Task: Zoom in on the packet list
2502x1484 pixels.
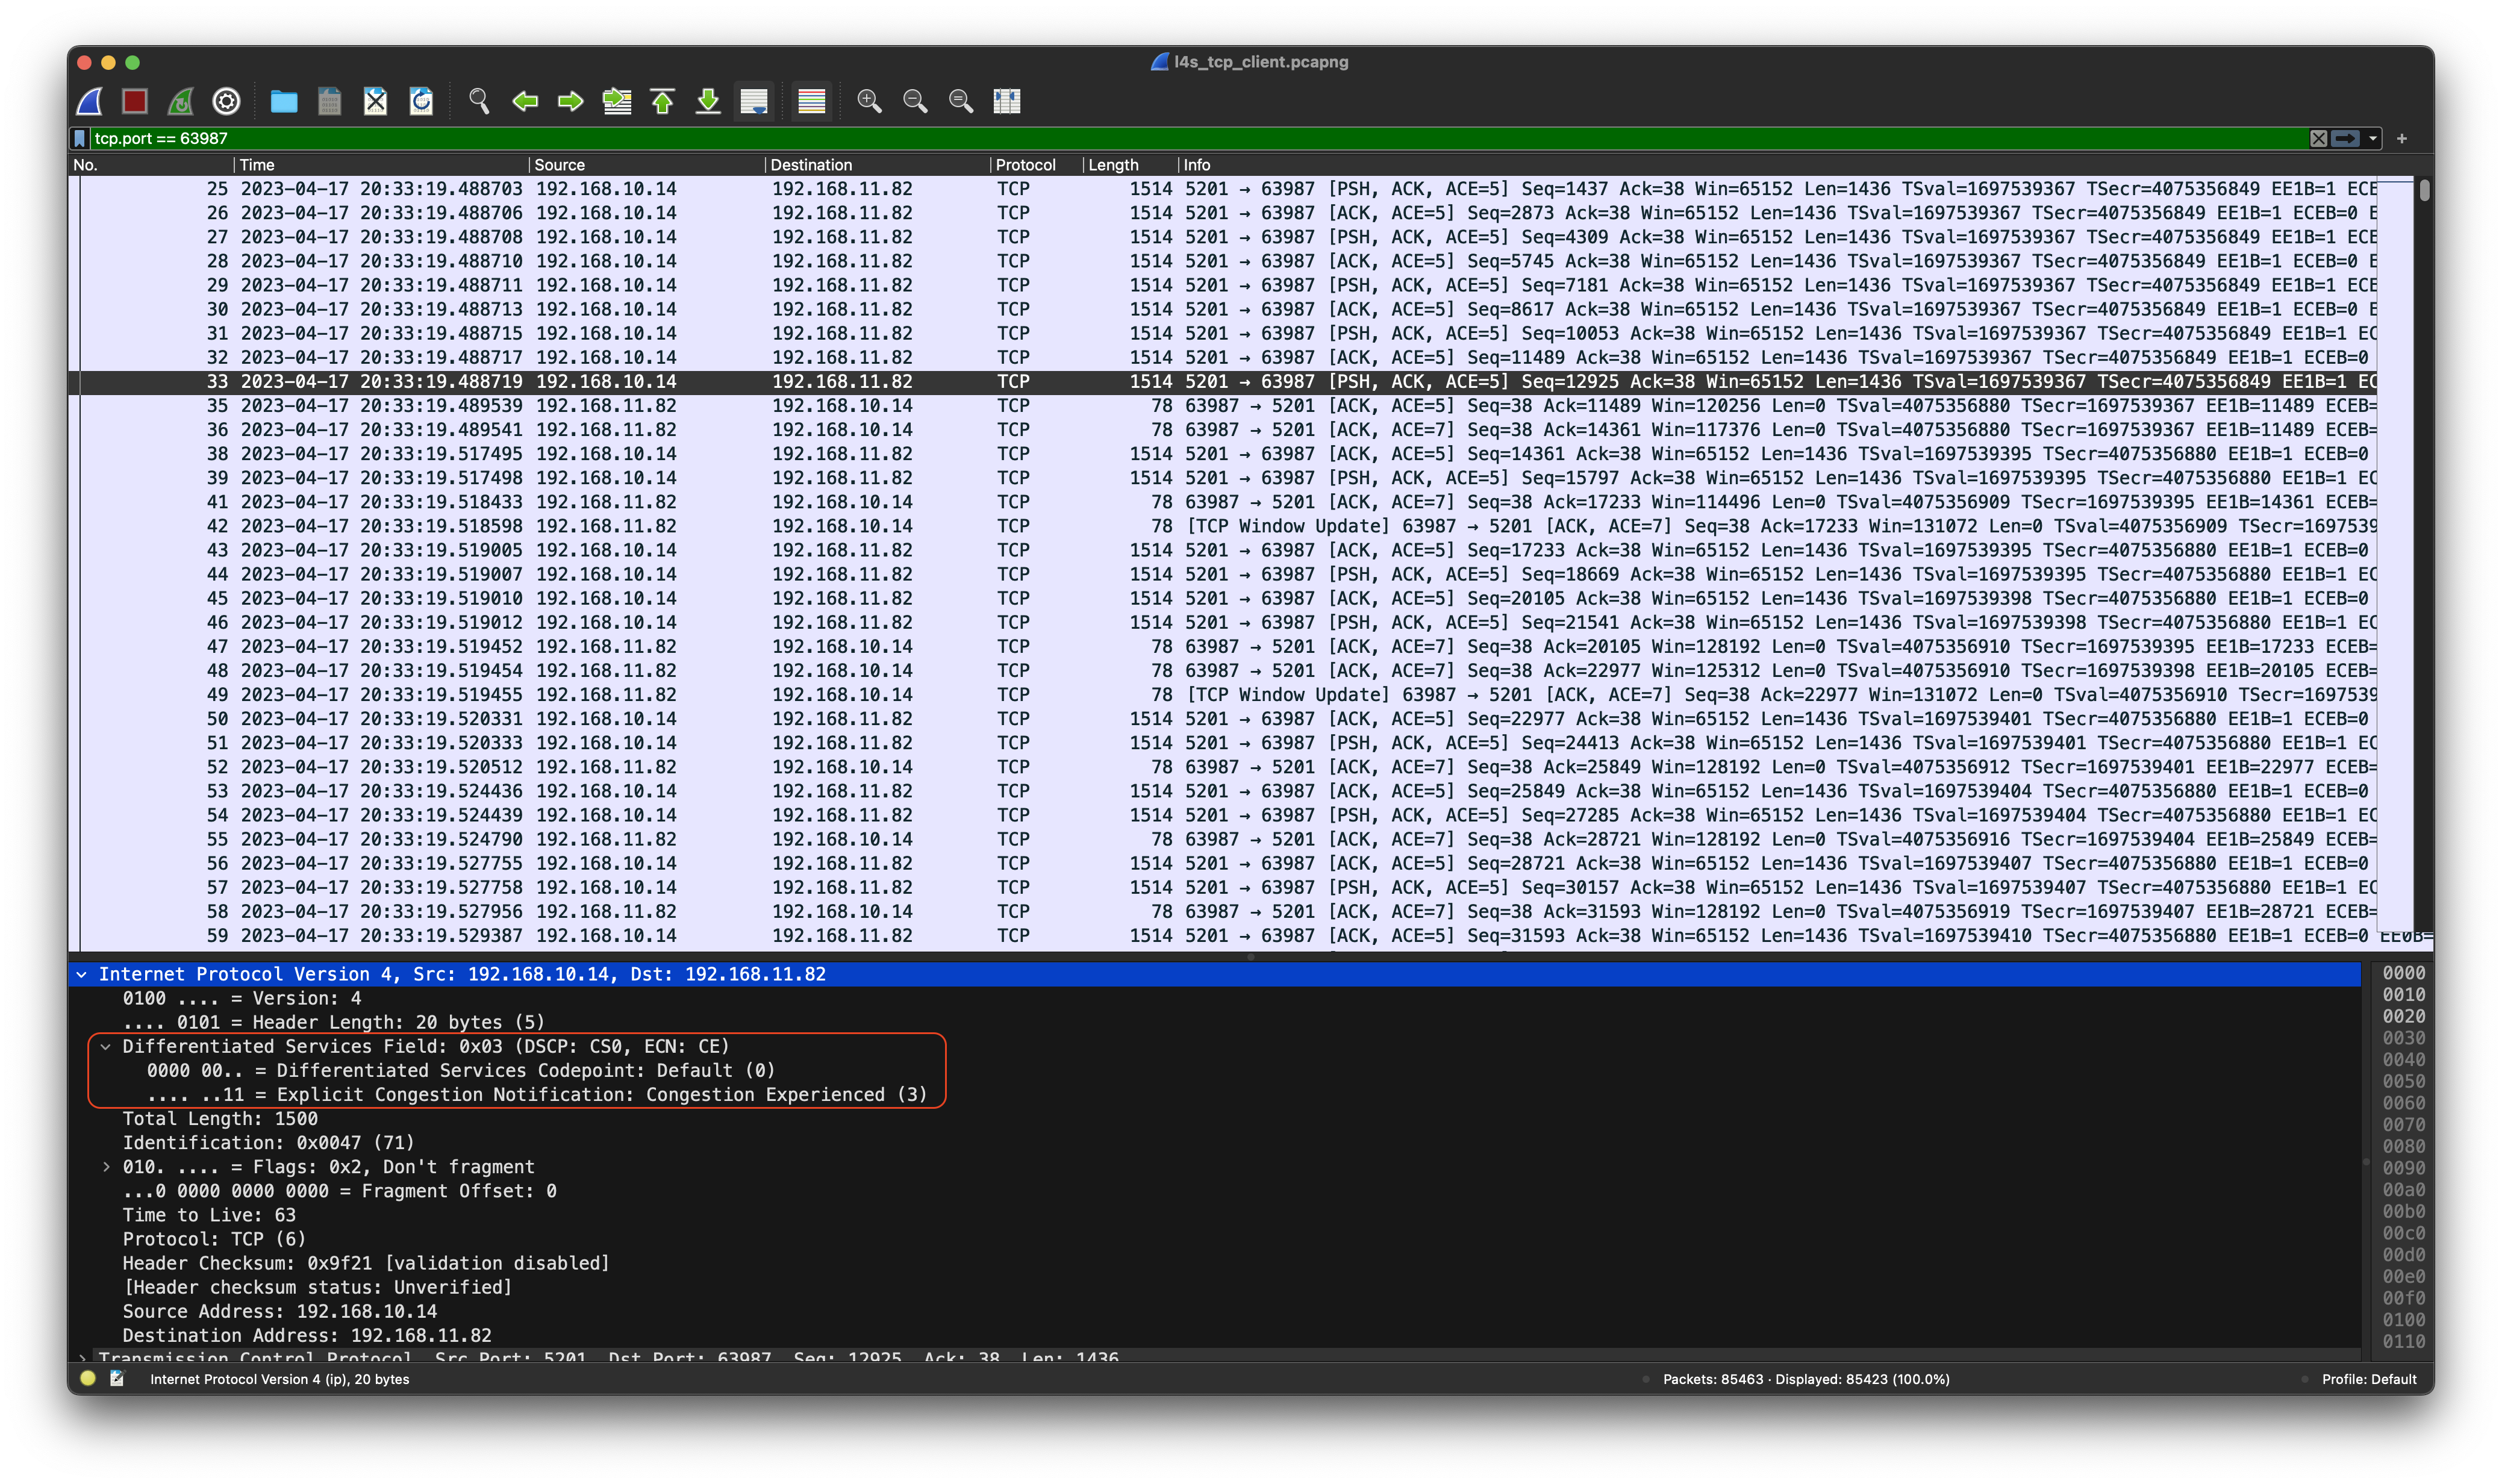Action: pos(869,101)
